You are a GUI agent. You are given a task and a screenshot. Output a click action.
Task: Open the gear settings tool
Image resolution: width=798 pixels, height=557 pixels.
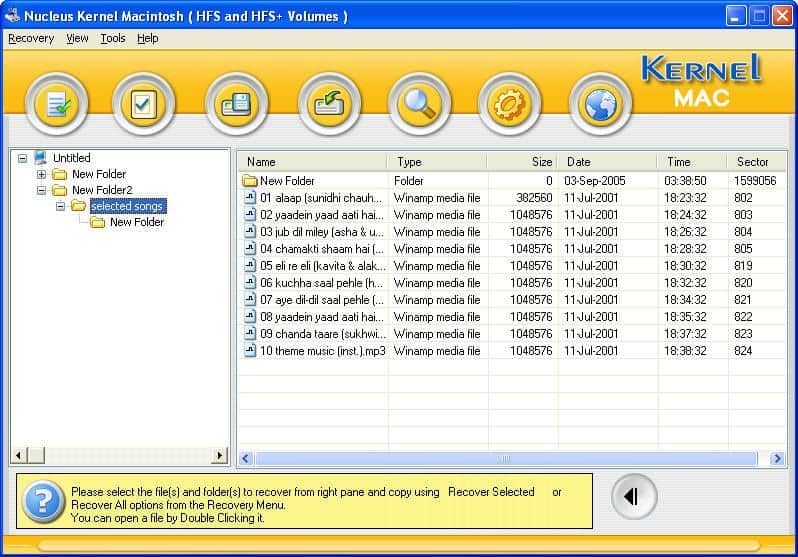(x=509, y=104)
